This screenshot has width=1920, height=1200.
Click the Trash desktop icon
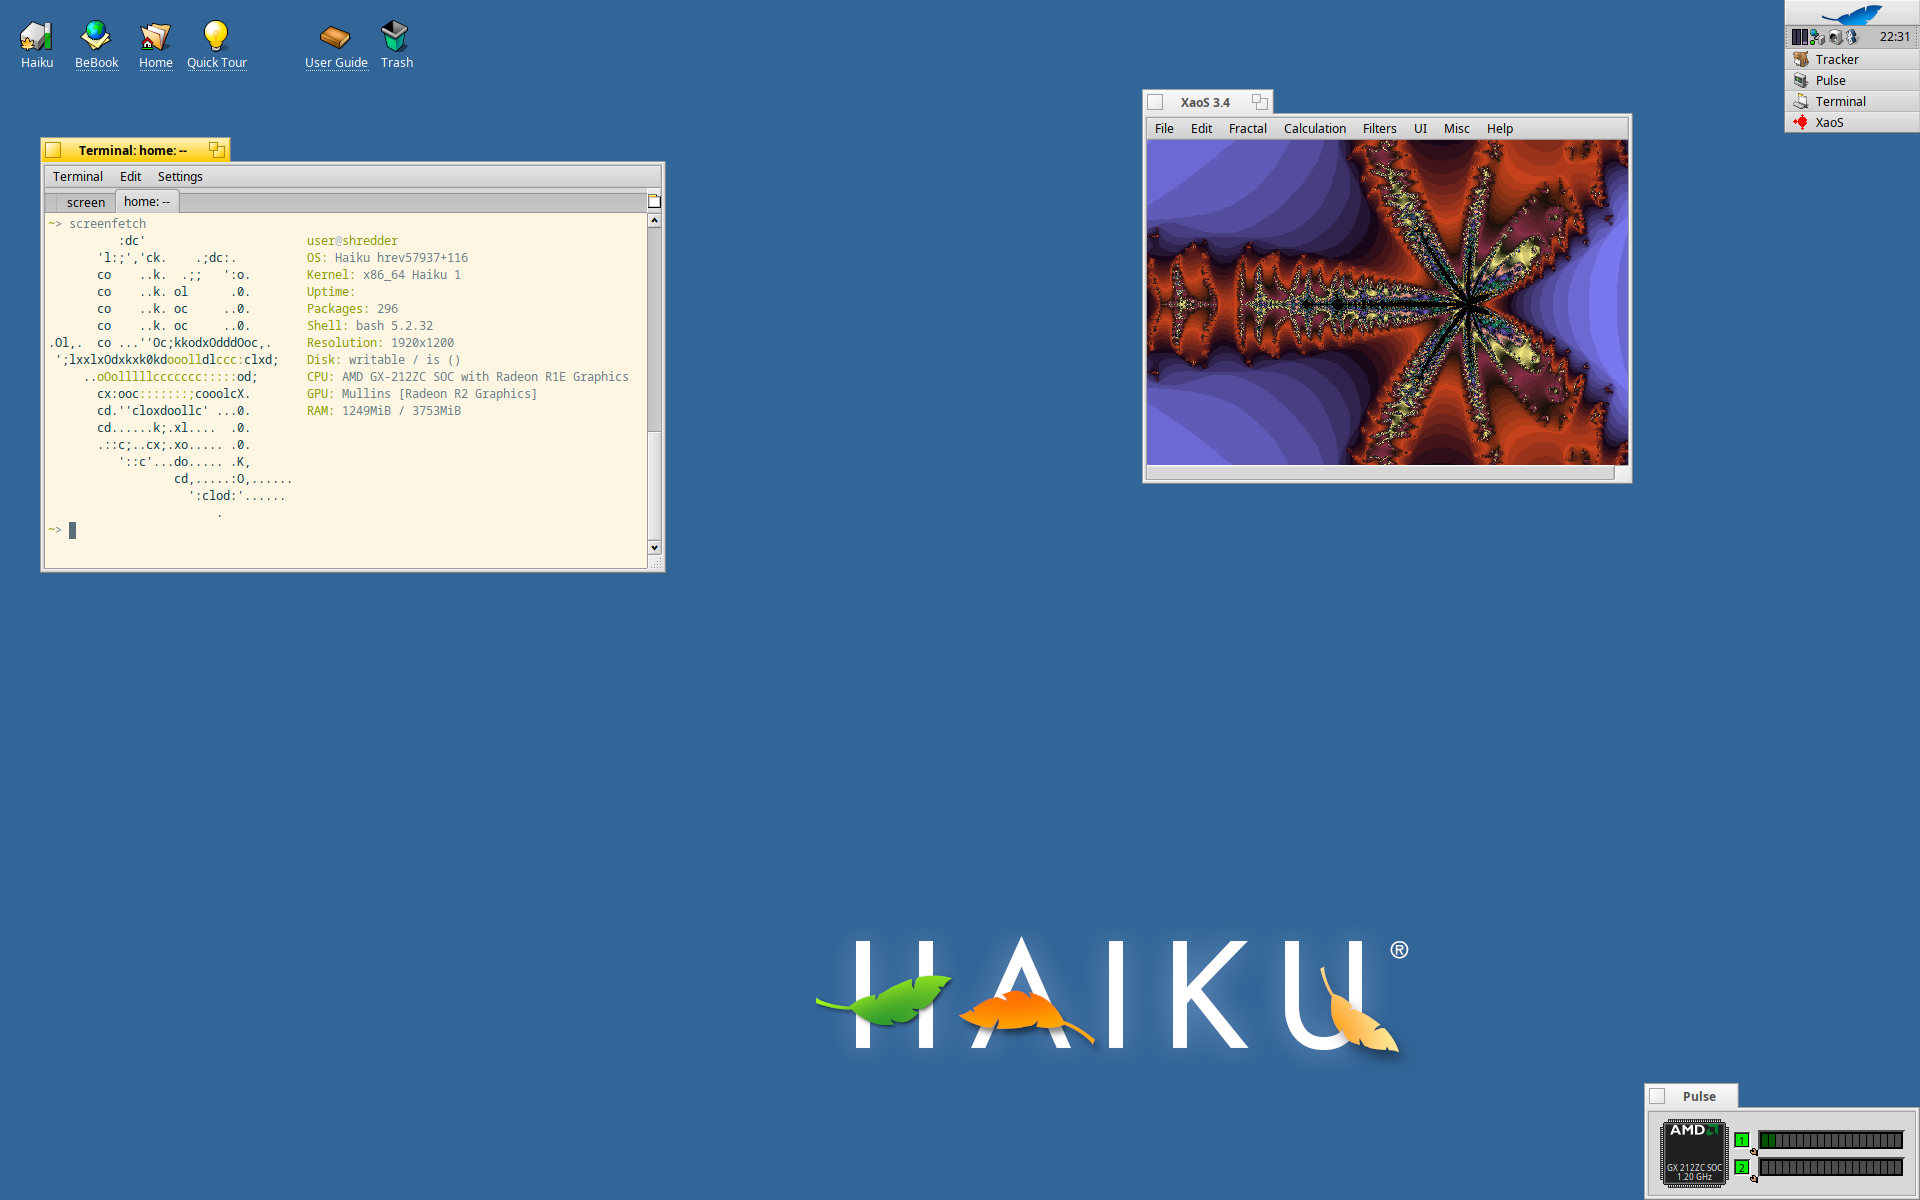point(395,37)
